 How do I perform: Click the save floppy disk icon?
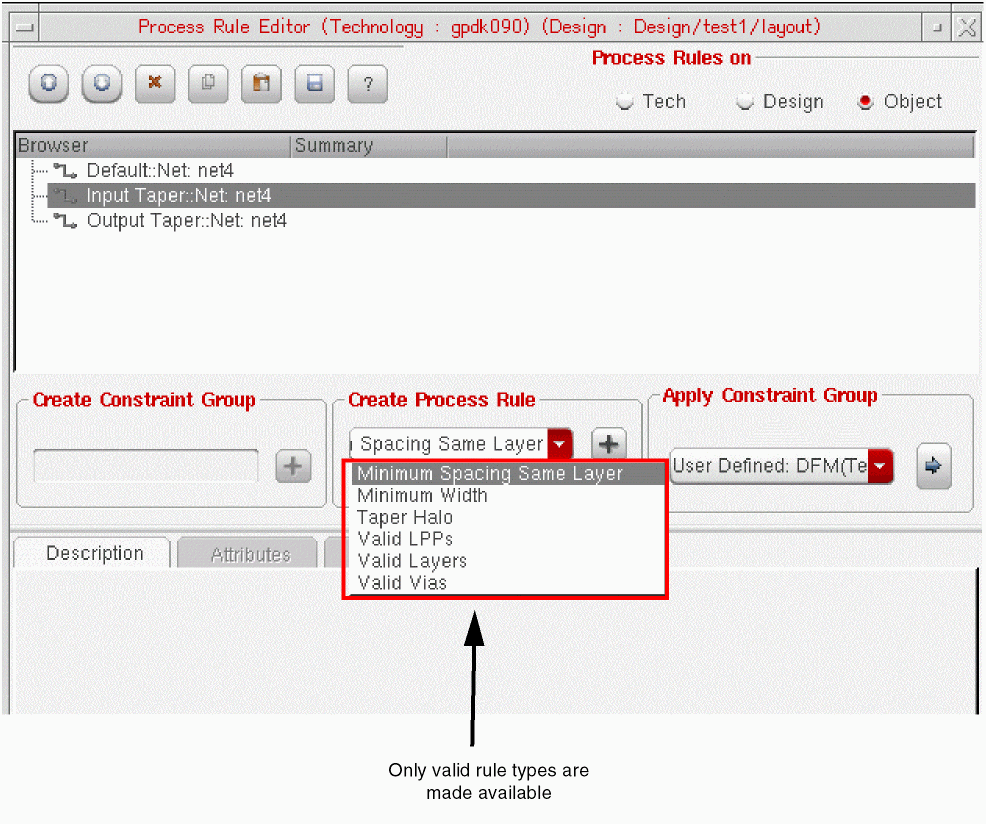314,83
